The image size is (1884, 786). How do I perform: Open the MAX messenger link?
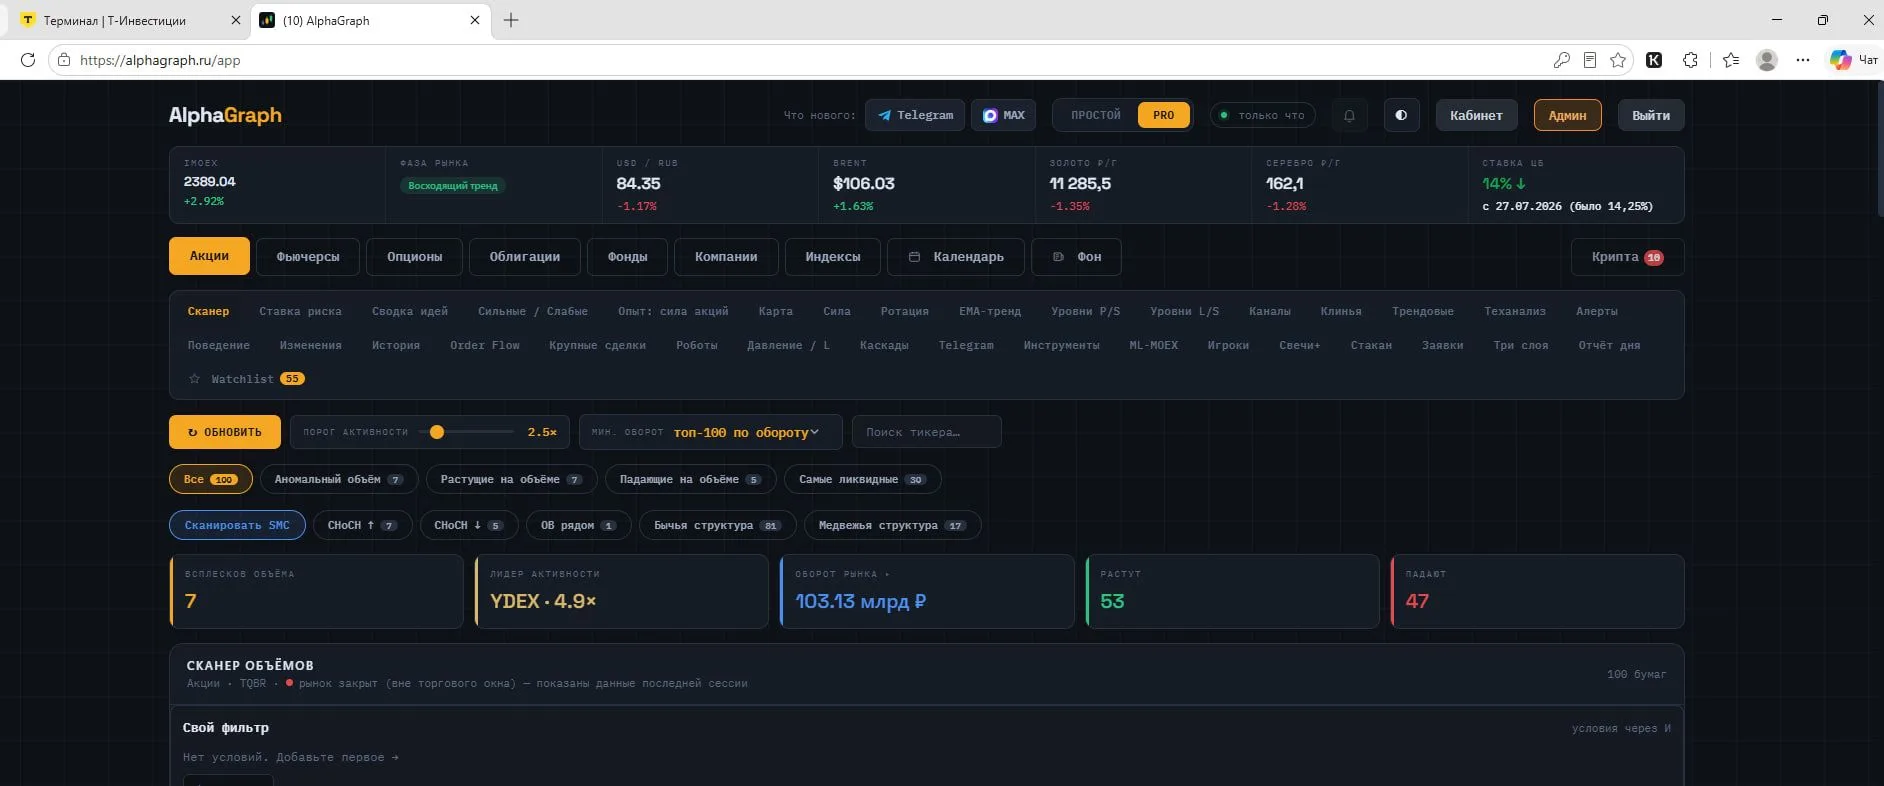click(1003, 115)
